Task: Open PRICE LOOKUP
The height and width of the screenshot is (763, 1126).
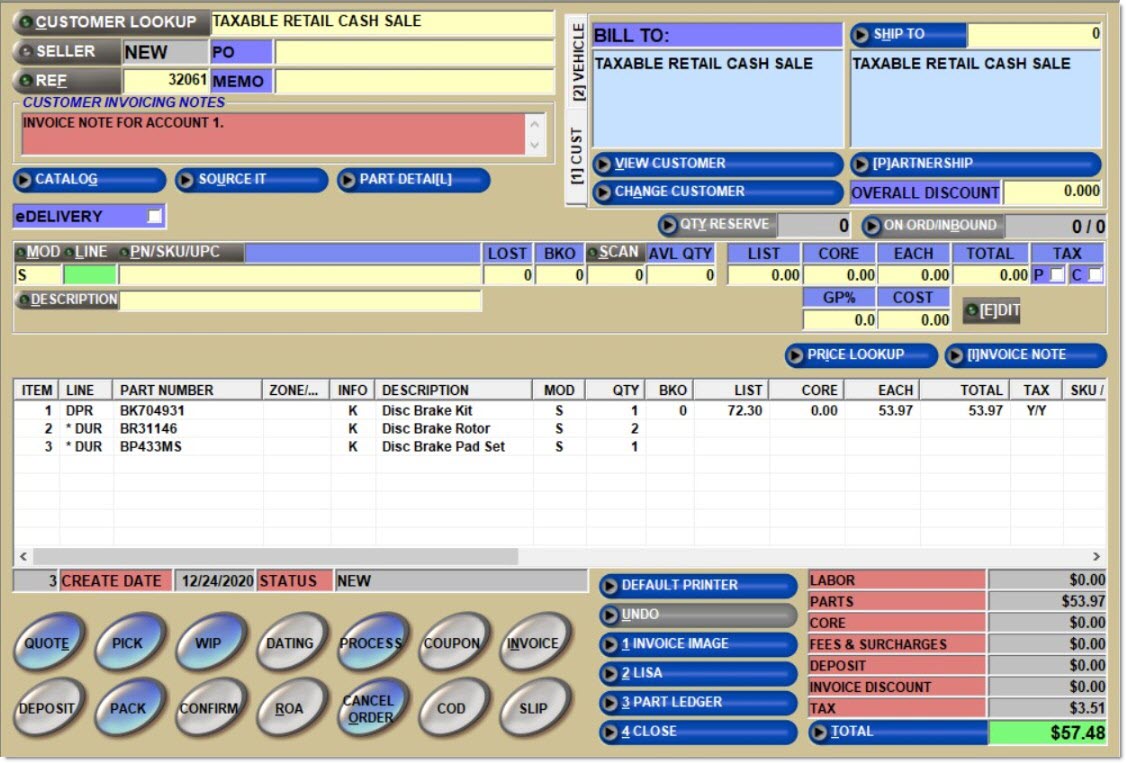Action: (x=861, y=355)
